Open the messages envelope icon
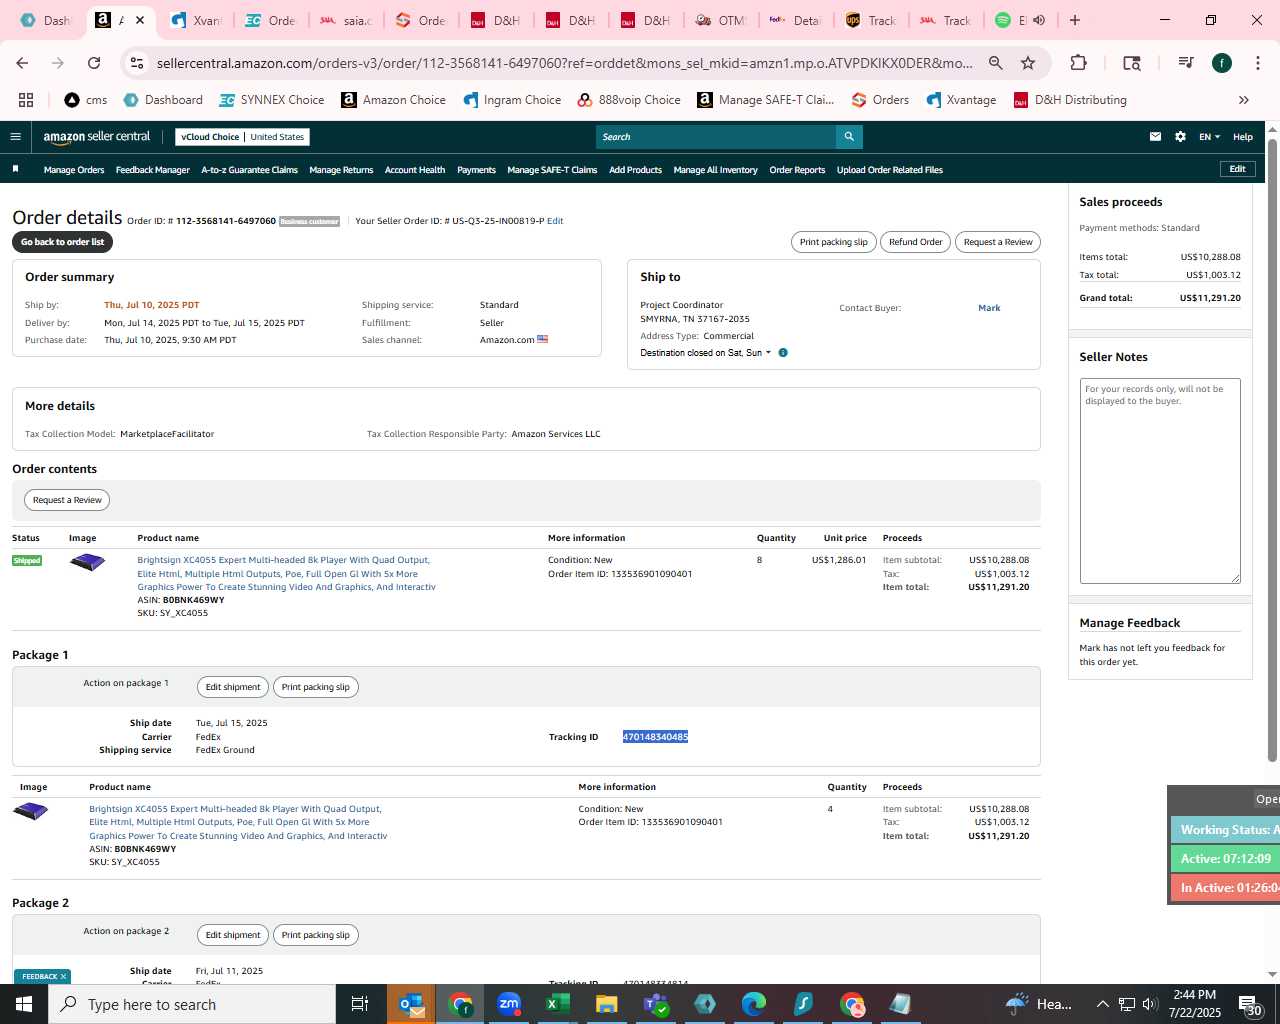1280x1024 pixels. click(1155, 137)
